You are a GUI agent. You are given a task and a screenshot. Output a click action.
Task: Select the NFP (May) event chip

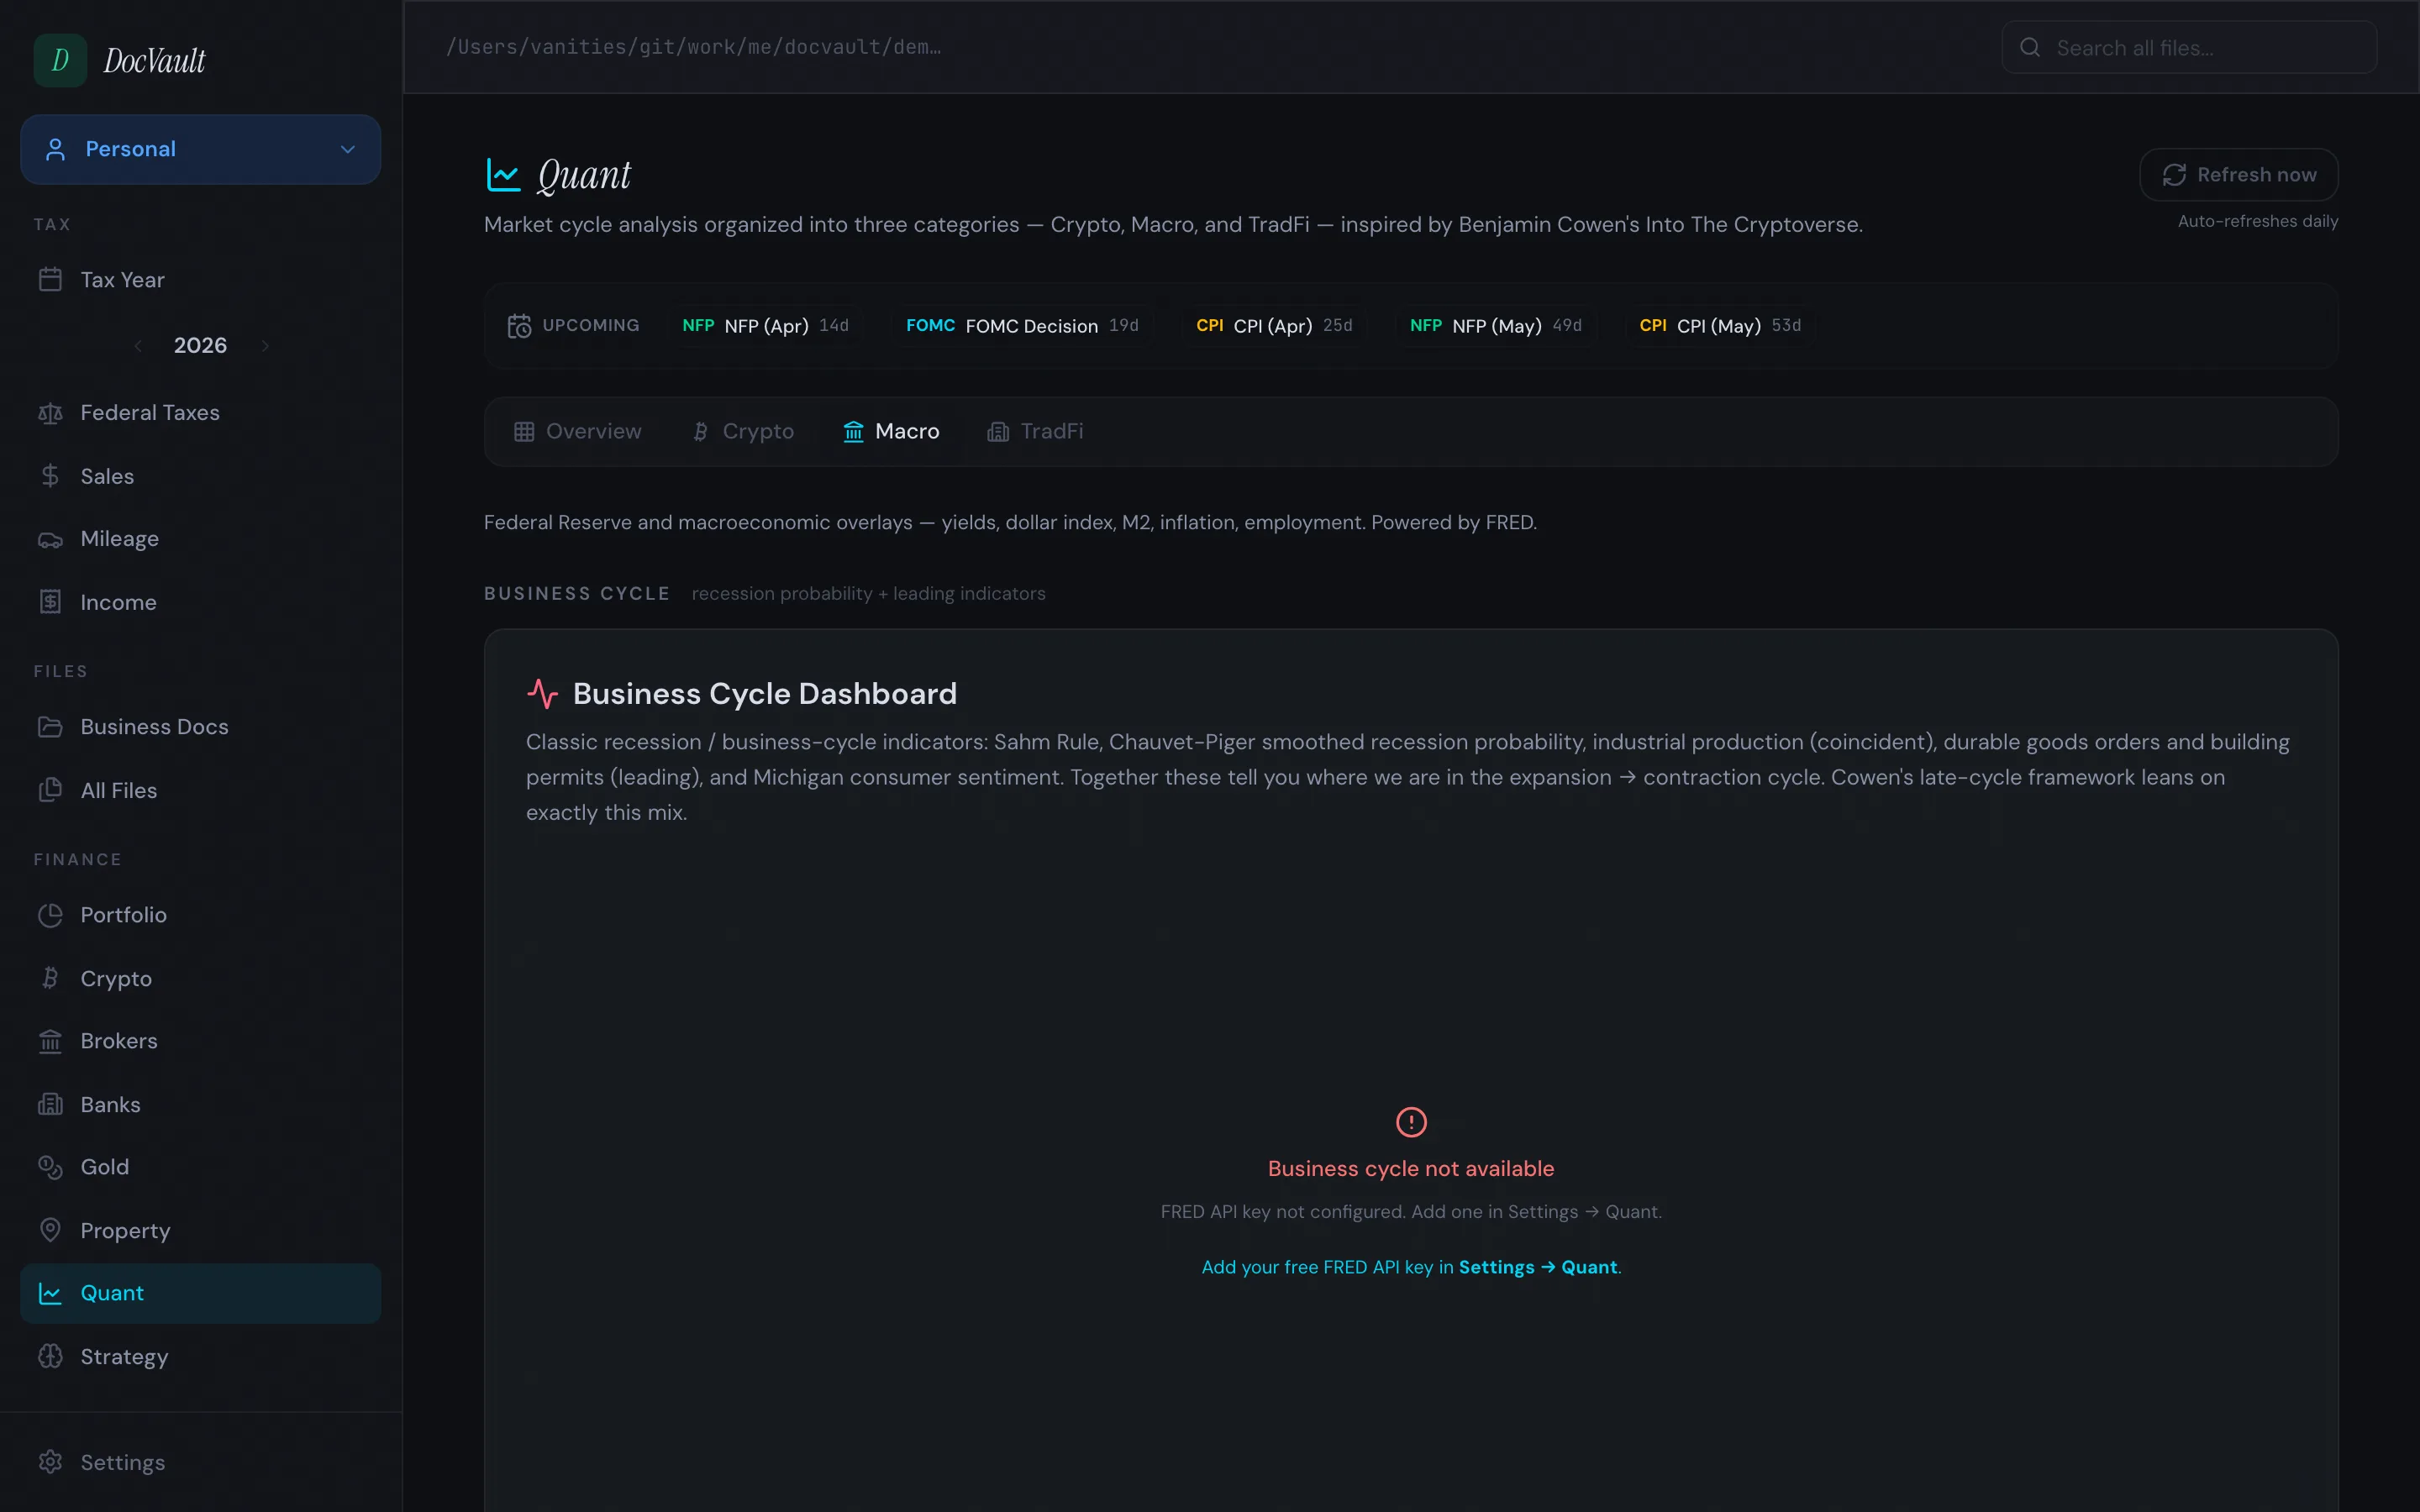pos(1495,326)
